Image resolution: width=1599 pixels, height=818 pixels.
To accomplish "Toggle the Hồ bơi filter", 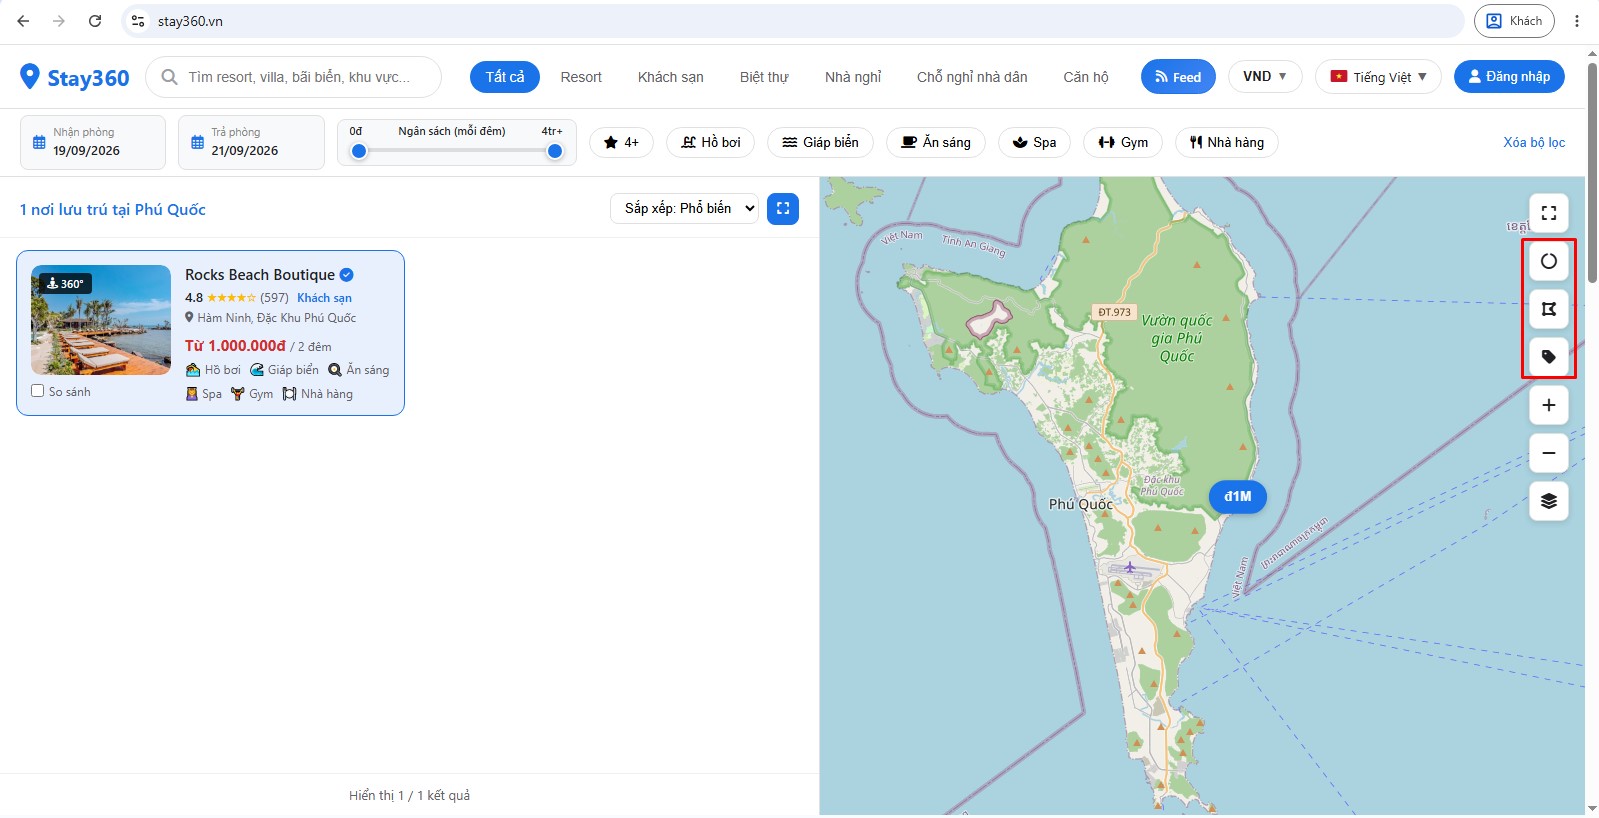I will [711, 142].
